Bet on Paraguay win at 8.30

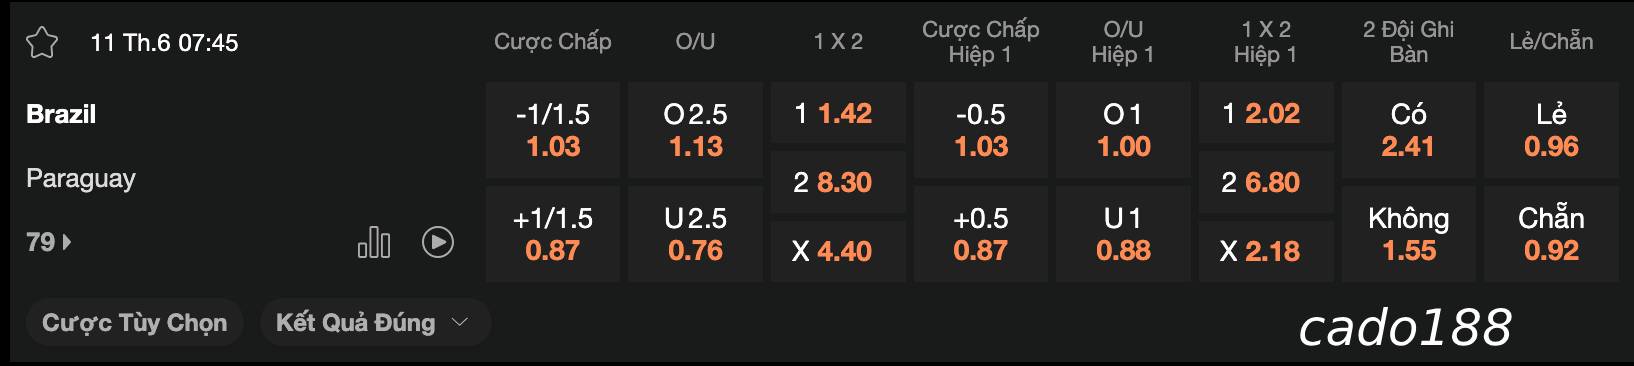(838, 182)
